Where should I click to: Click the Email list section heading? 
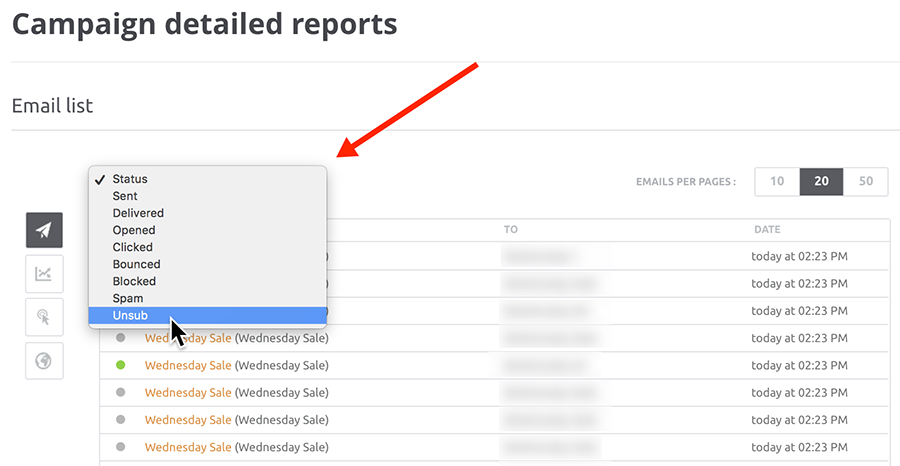(x=52, y=106)
